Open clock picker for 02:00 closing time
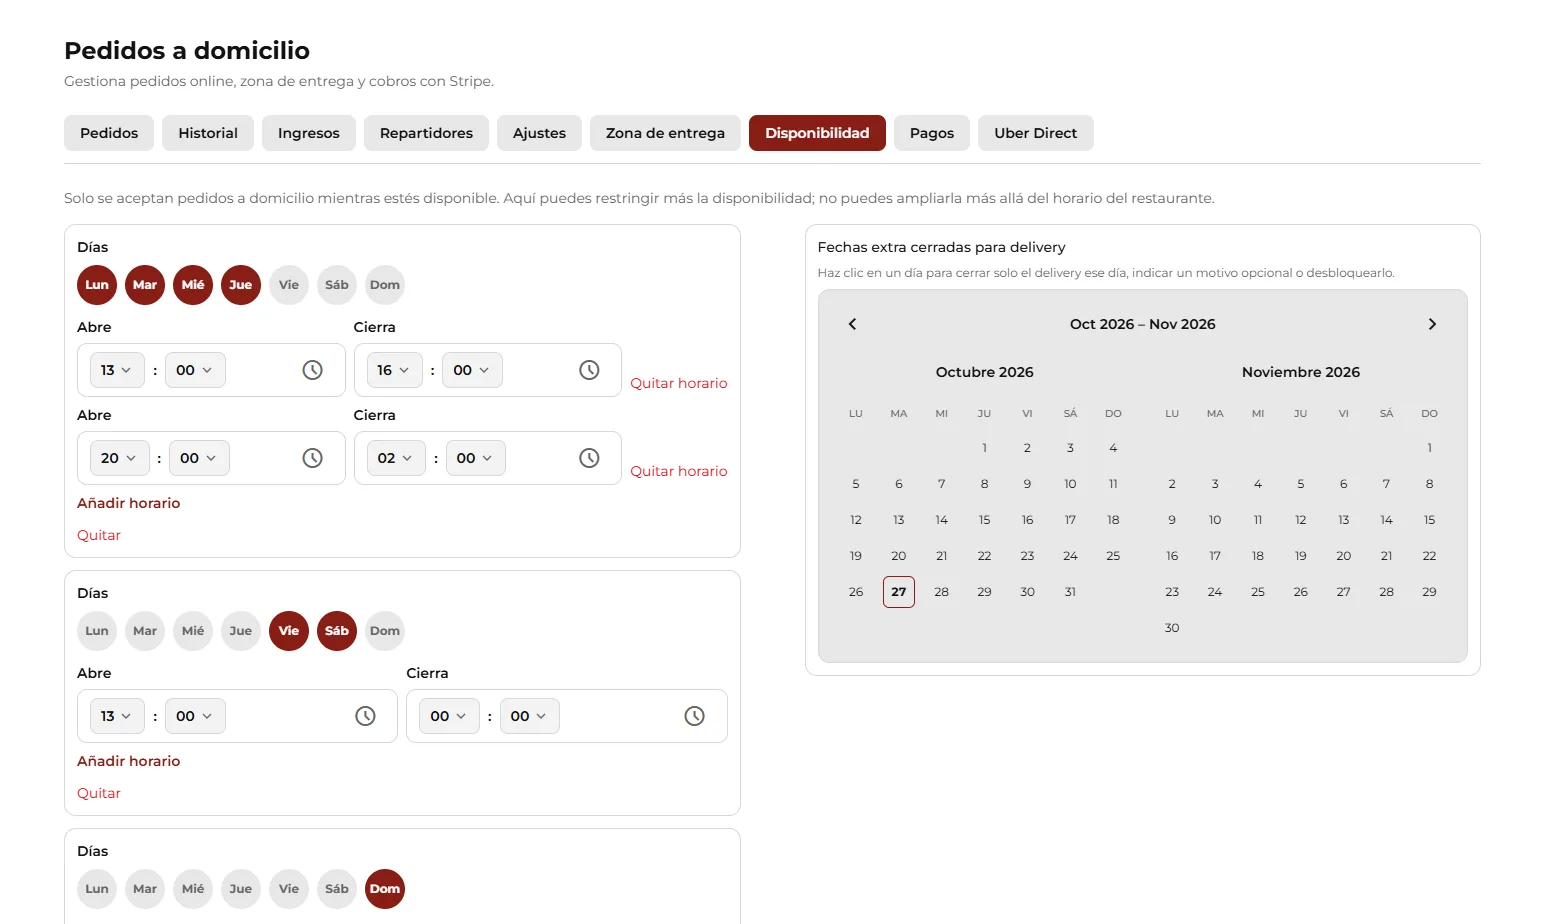The height and width of the screenshot is (924, 1555). [x=590, y=458]
